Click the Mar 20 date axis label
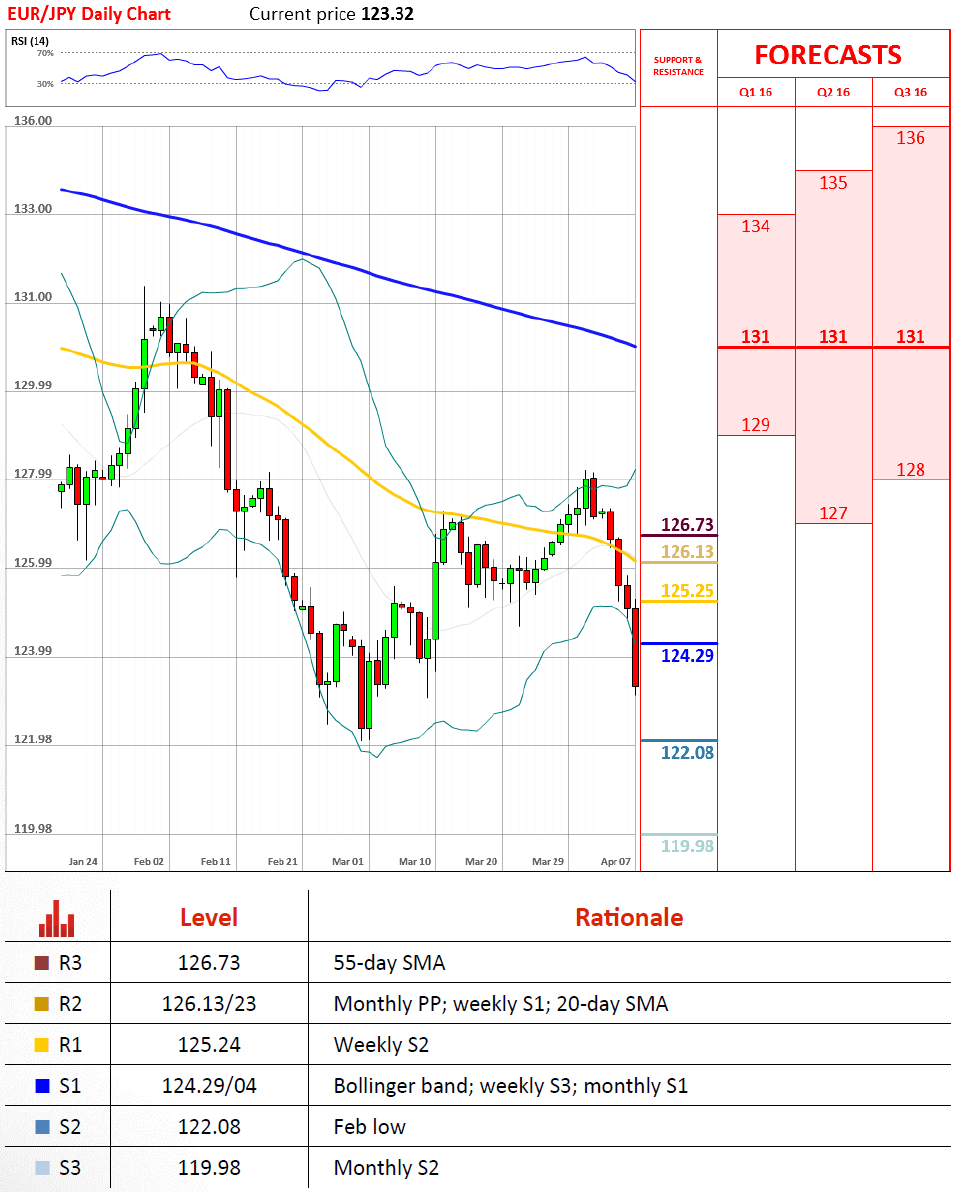This screenshot has width=956, height=1192. 481,861
